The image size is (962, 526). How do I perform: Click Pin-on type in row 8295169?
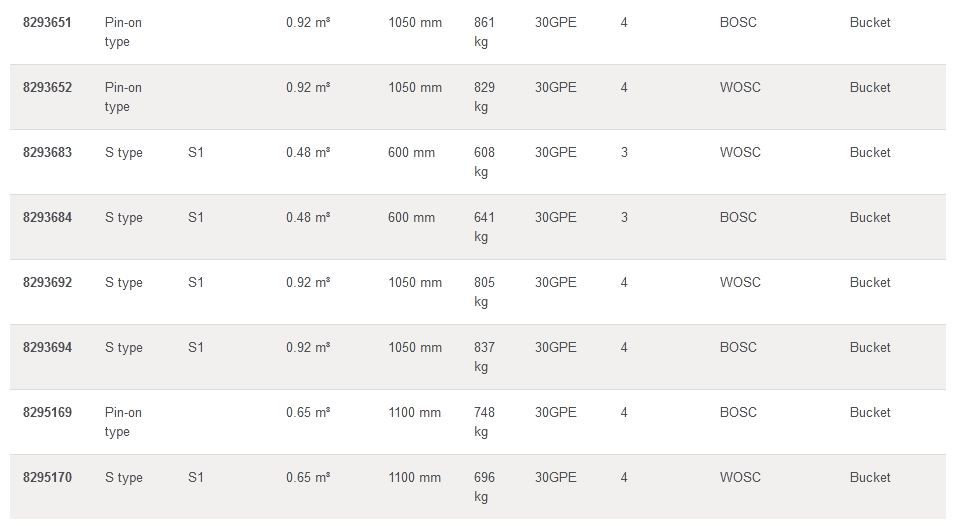123,422
